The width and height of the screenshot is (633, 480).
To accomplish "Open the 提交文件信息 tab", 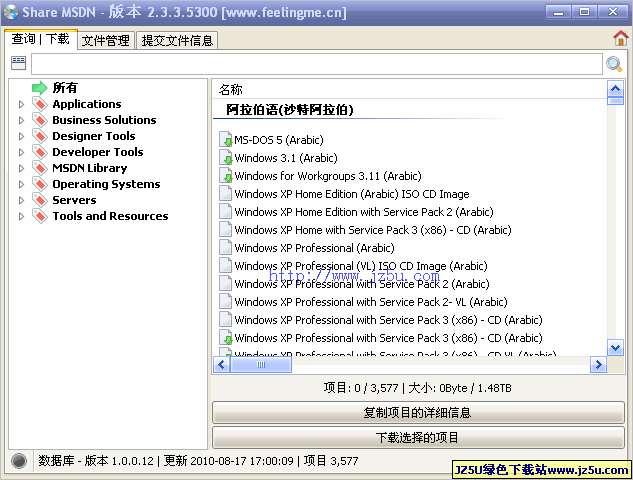I will pyautogui.click(x=177, y=40).
